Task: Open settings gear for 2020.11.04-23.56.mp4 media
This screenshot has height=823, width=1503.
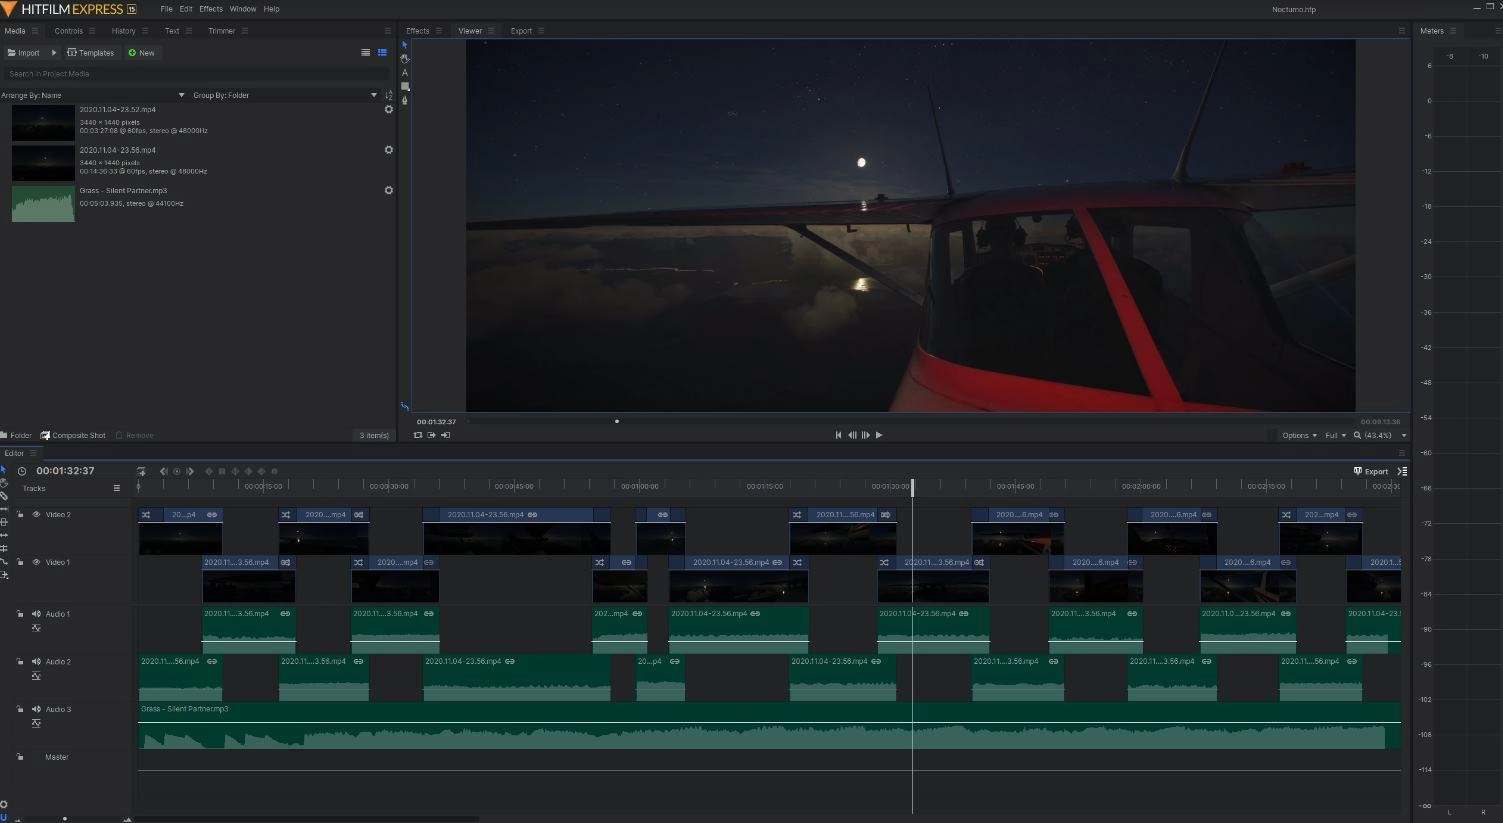Action: [389, 150]
